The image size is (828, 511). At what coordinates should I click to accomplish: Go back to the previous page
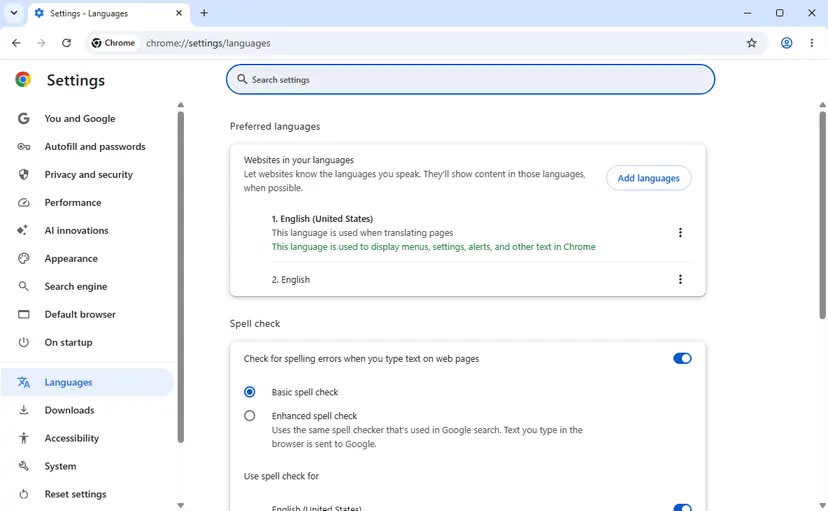coord(16,43)
